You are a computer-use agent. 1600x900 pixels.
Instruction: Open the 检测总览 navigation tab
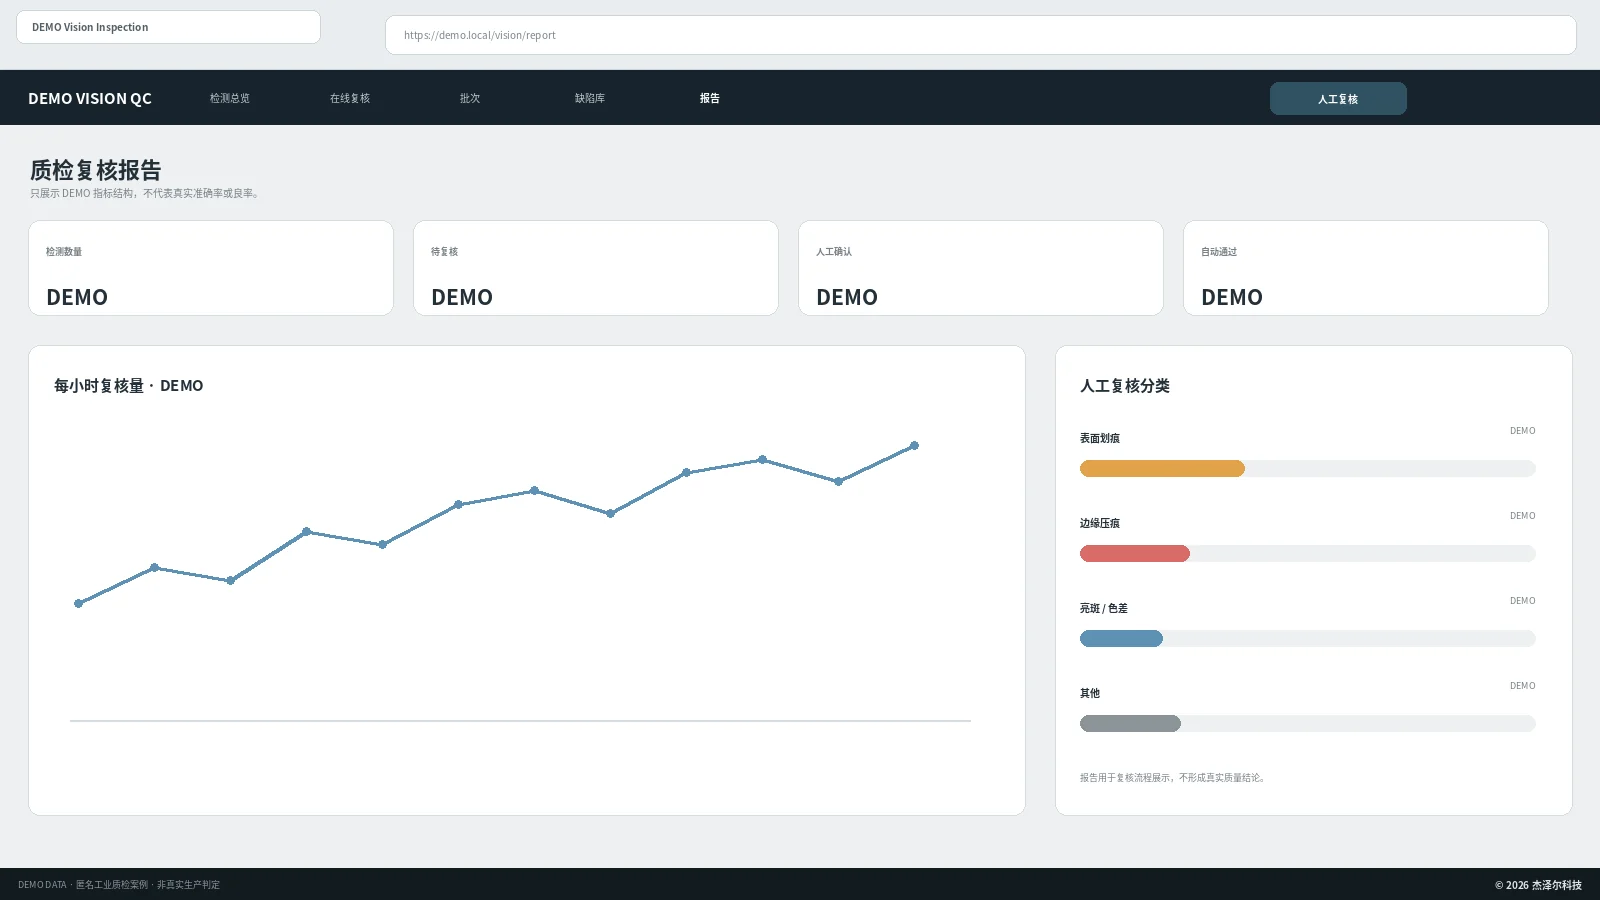(x=229, y=98)
